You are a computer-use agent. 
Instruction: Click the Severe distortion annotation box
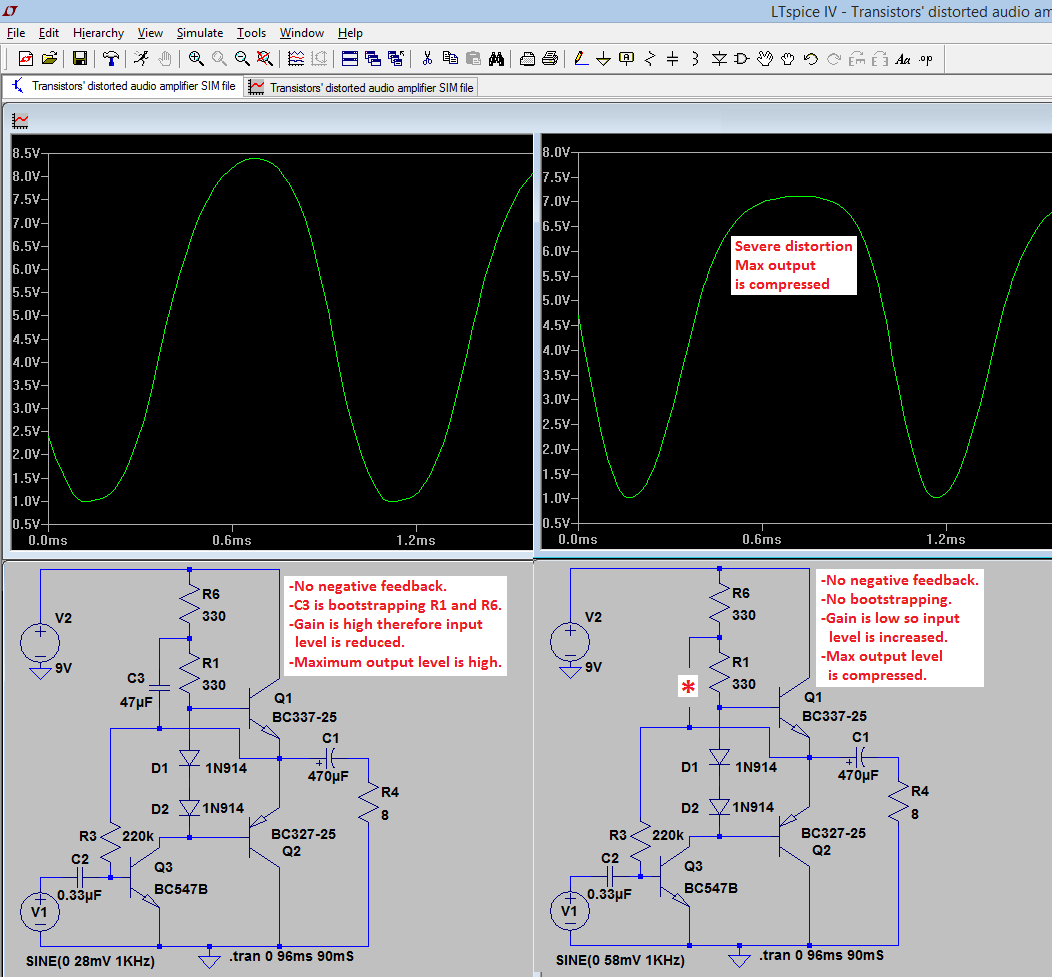tap(794, 265)
